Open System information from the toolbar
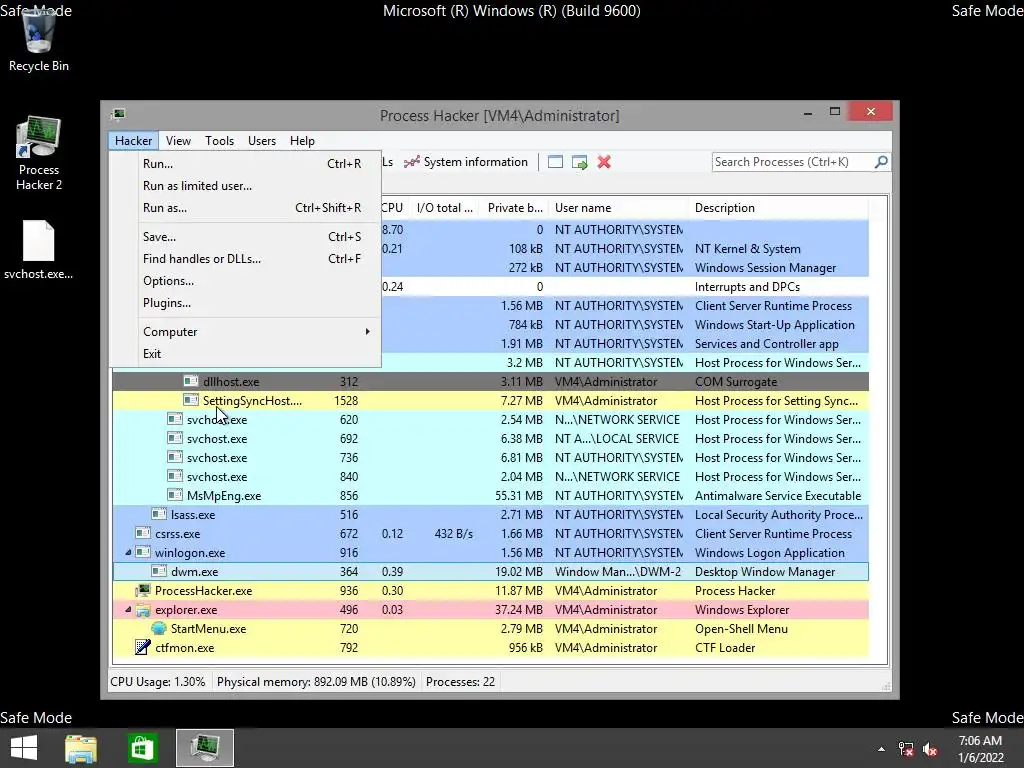This screenshot has height=768, width=1024. (466, 162)
